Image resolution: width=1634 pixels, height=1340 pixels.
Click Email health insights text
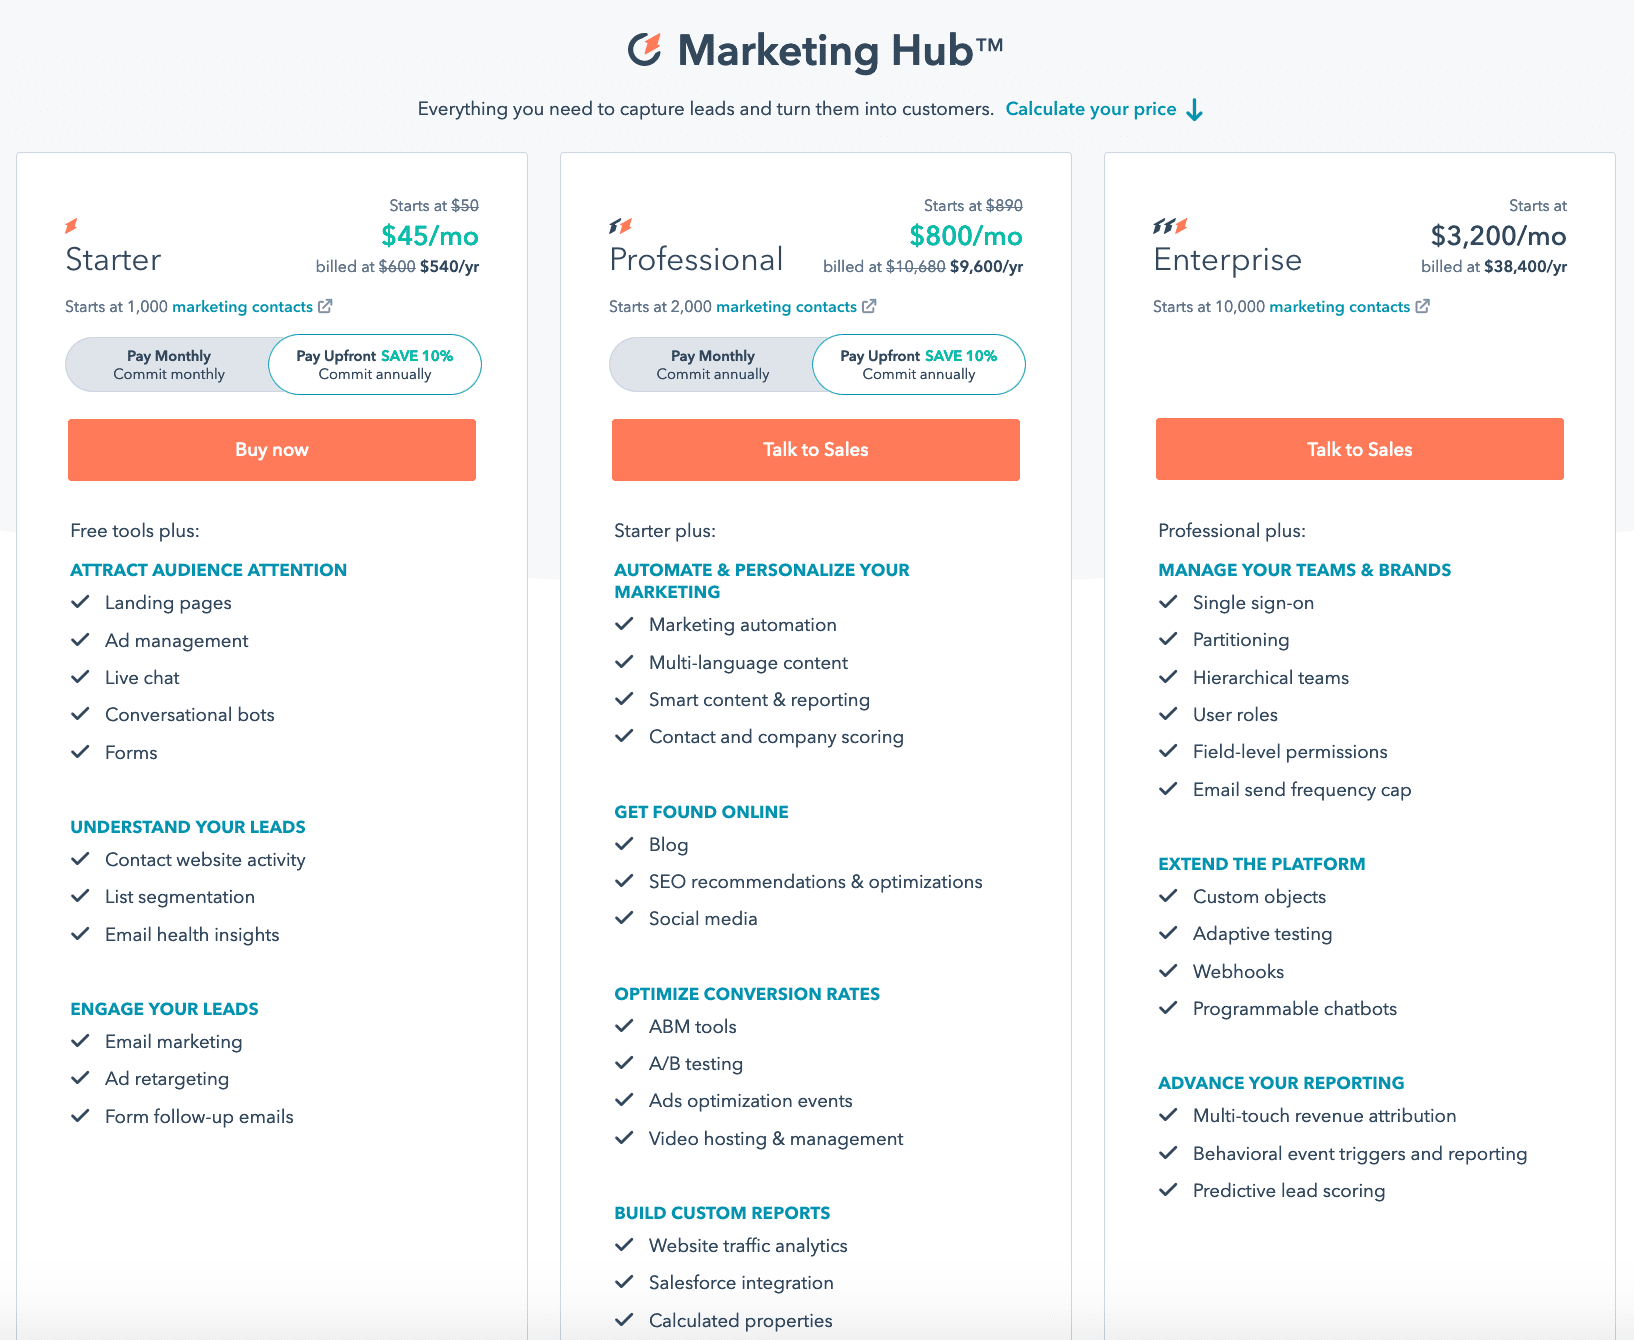pyautogui.click(x=192, y=935)
